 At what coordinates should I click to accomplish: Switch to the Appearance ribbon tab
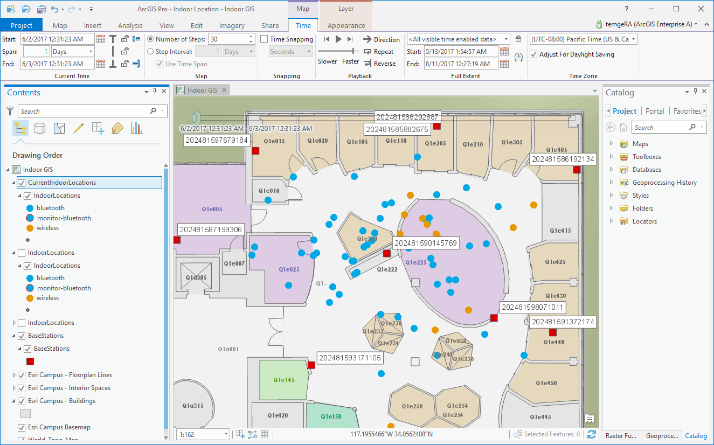tap(346, 26)
